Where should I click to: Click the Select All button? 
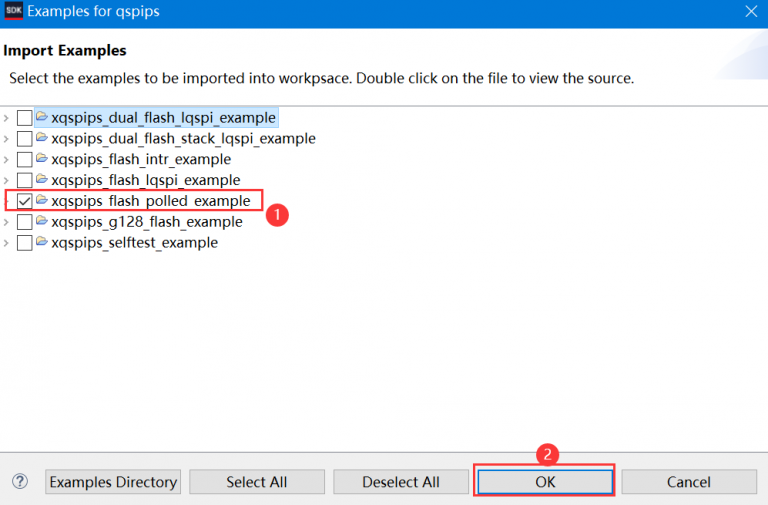[x=257, y=482]
